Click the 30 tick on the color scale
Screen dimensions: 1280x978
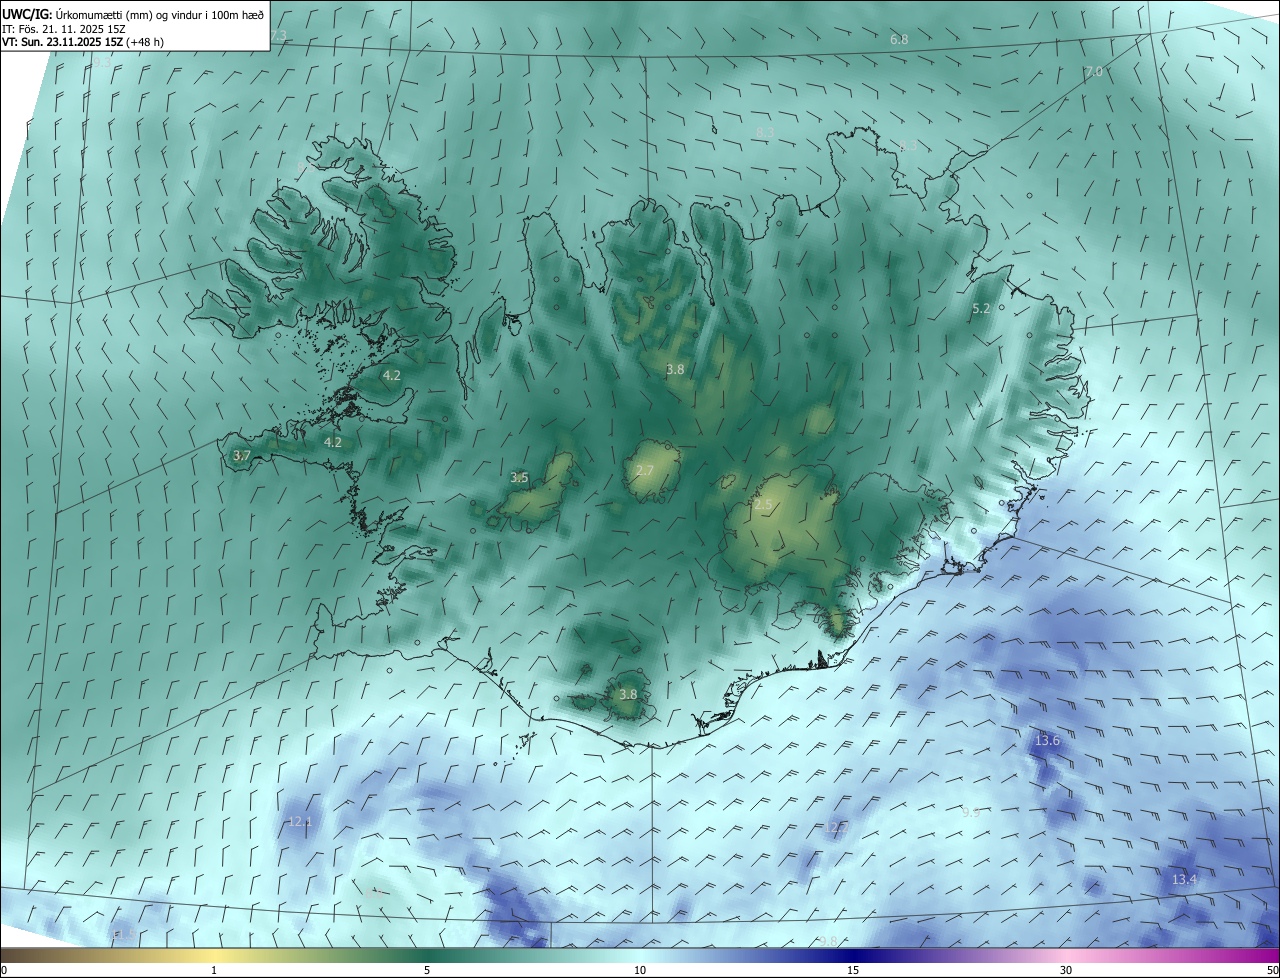tap(1066, 971)
